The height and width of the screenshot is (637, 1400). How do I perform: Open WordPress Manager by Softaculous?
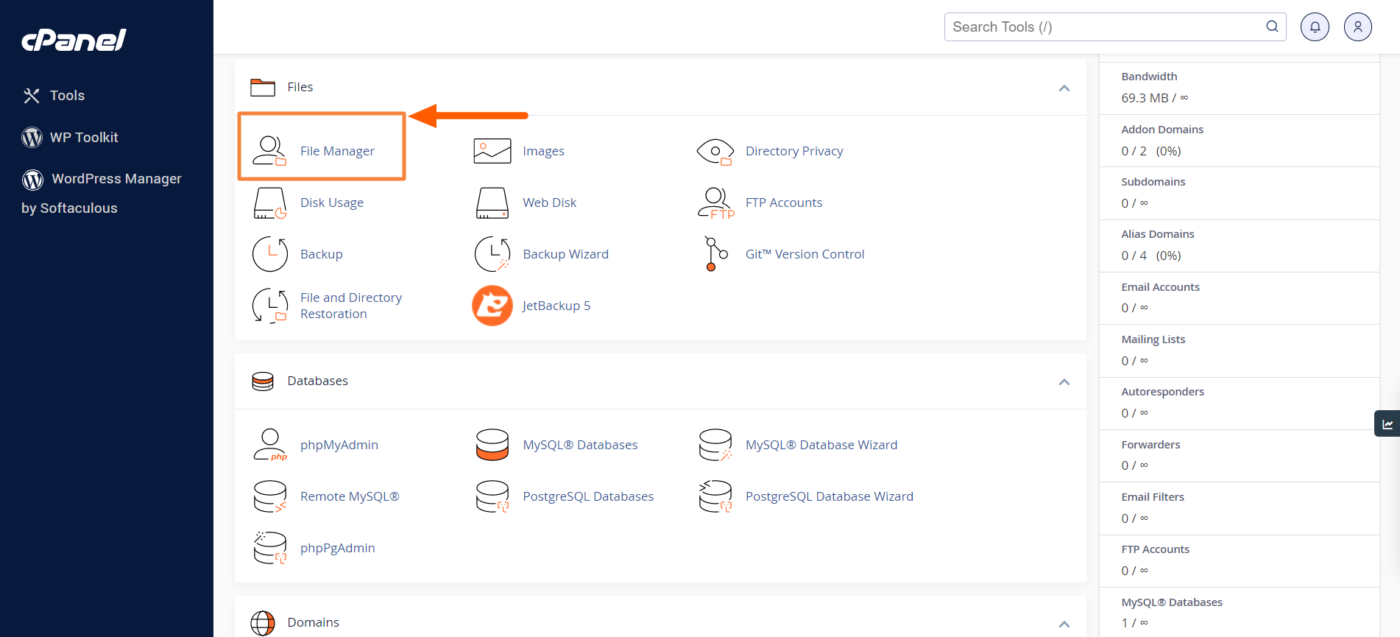tap(101, 192)
